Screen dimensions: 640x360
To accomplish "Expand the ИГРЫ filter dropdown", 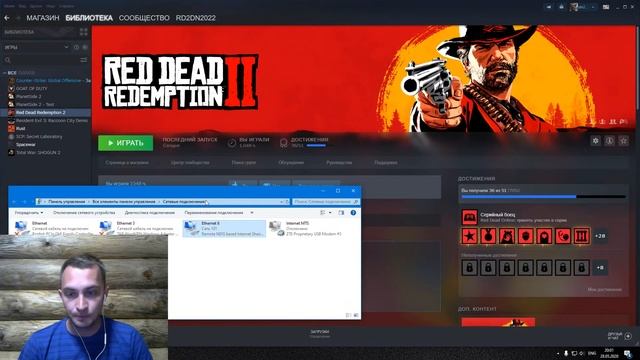I will 66,47.
